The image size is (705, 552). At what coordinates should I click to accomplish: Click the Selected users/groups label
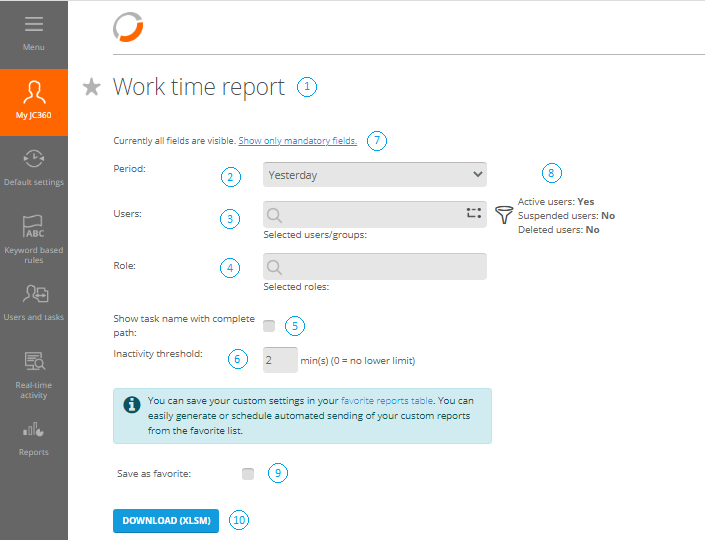click(315, 235)
